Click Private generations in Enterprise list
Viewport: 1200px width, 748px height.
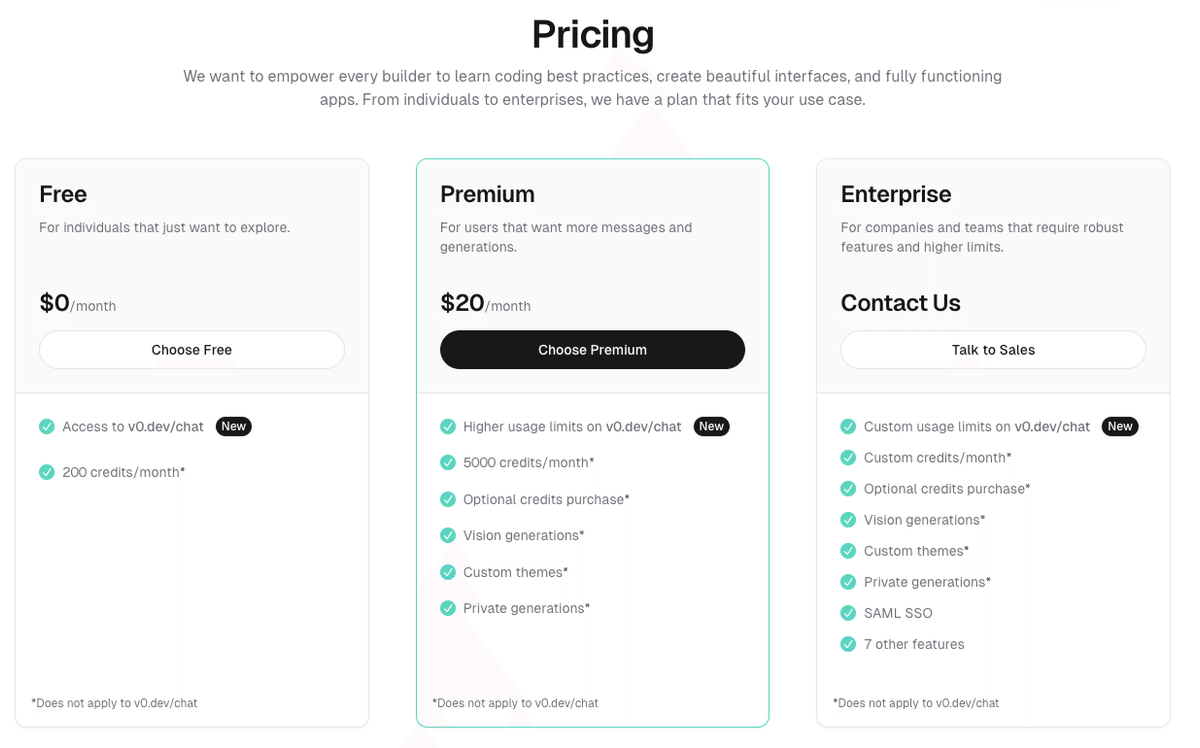pos(927,582)
